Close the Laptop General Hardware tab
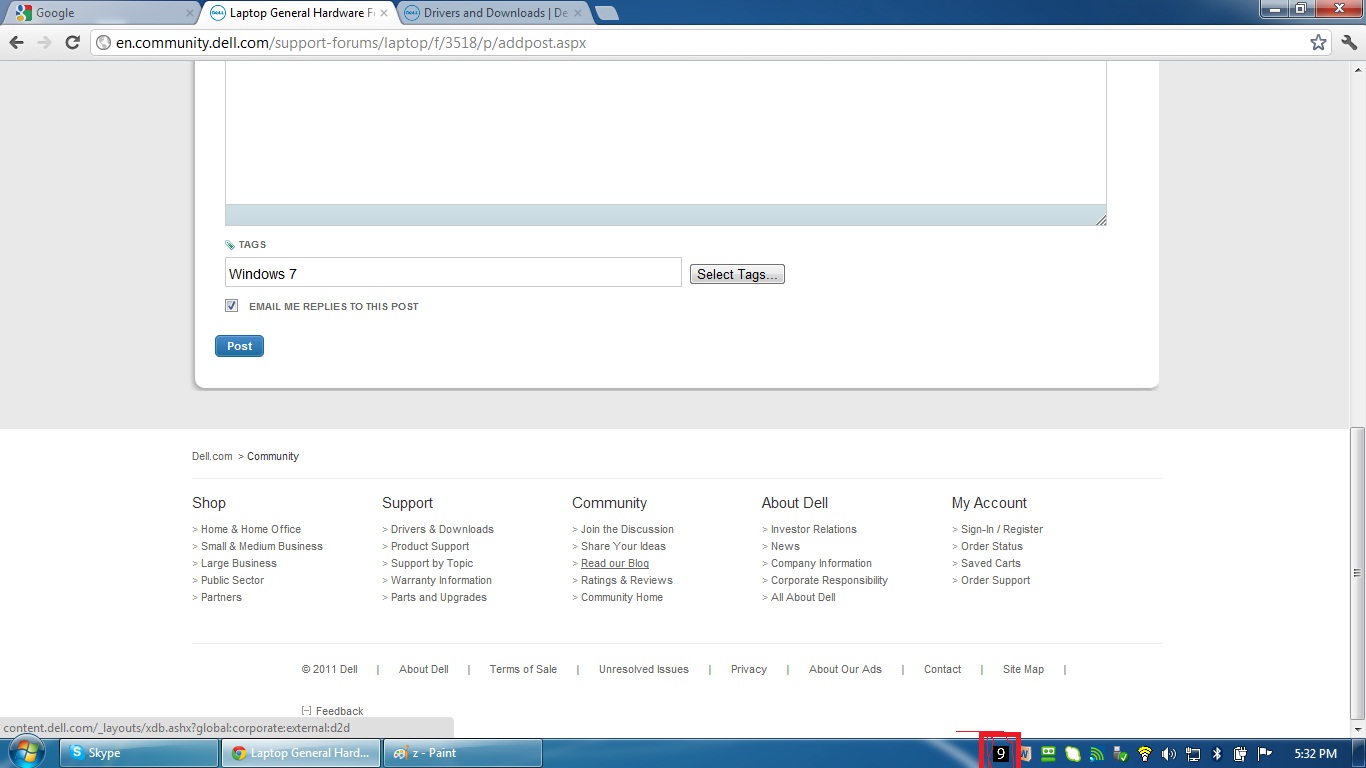Viewport: 1366px width, 768px height. pos(384,13)
